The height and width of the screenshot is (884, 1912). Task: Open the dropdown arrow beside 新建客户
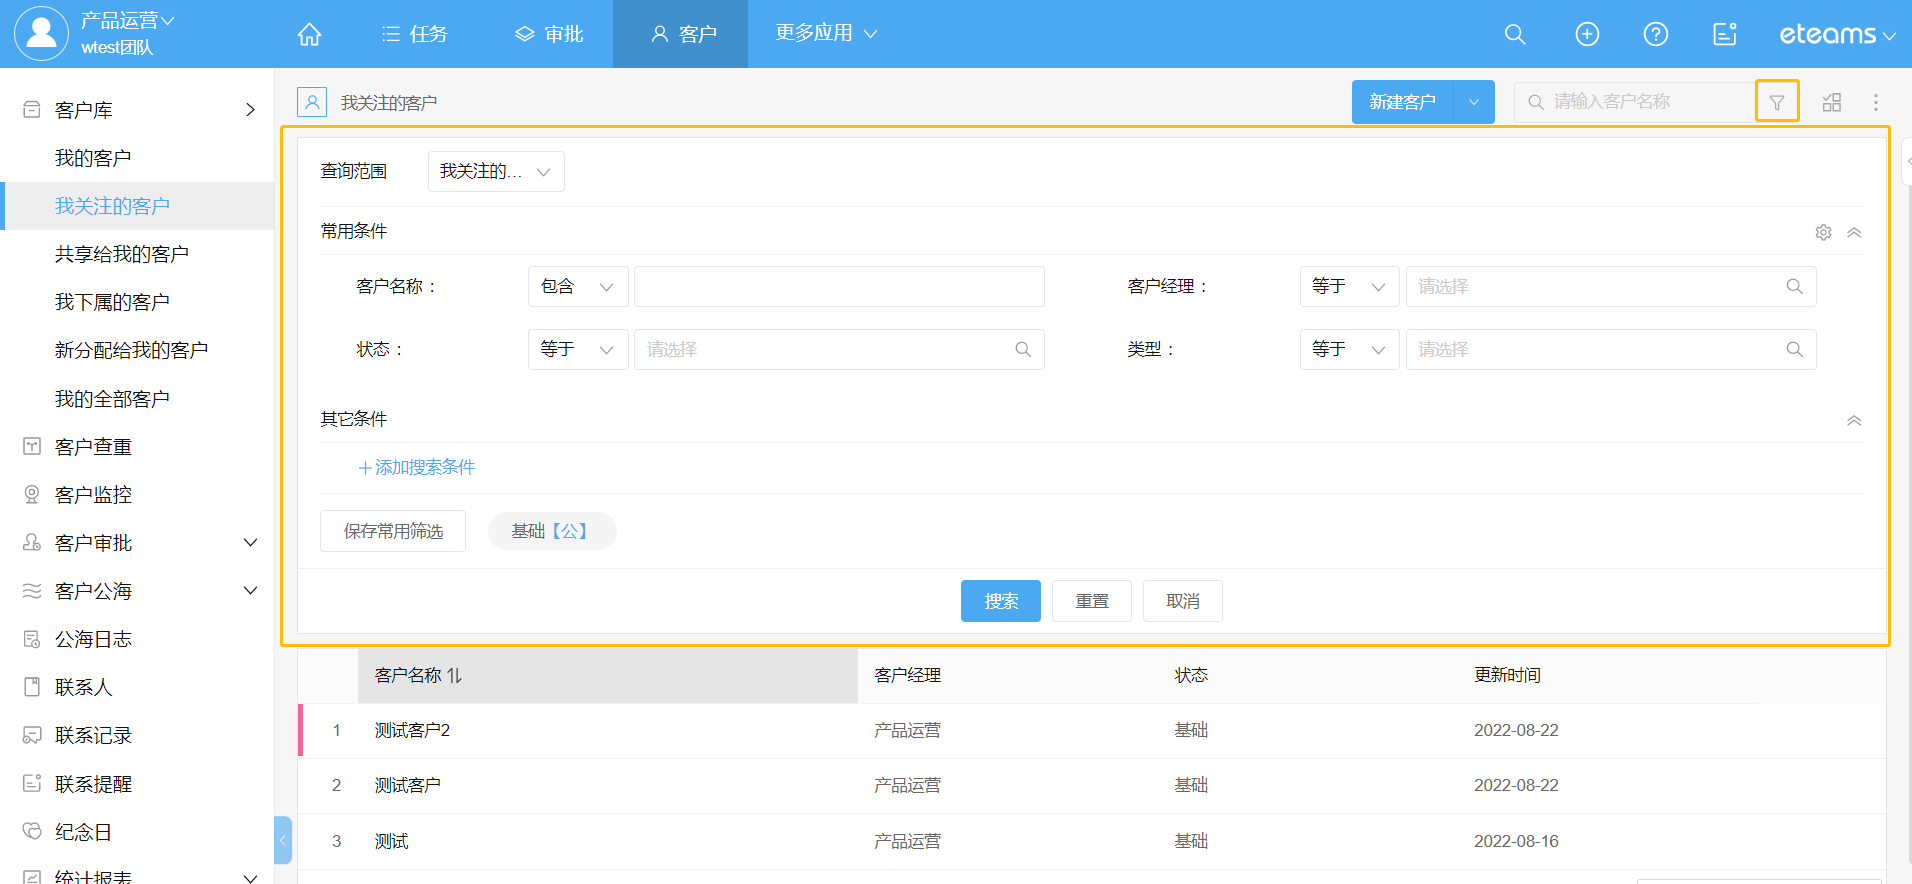coord(1474,102)
